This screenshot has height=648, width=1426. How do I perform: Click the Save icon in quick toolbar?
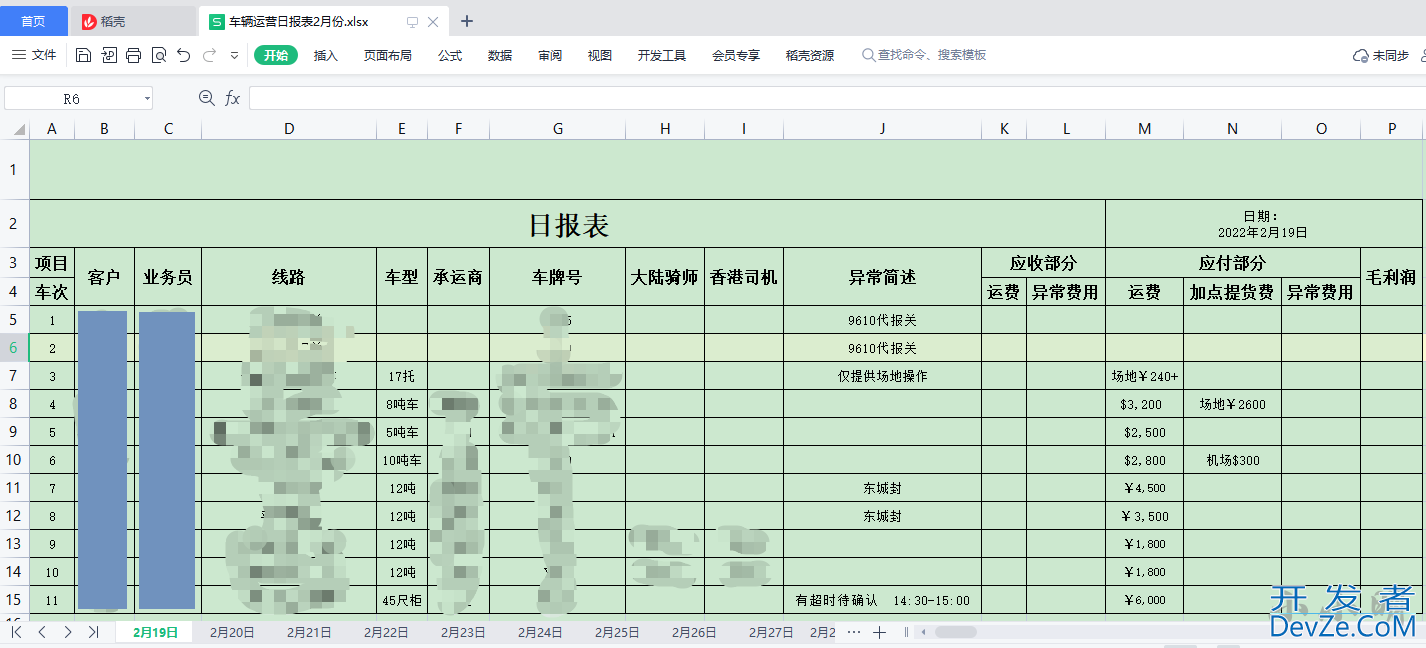[x=84, y=56]
